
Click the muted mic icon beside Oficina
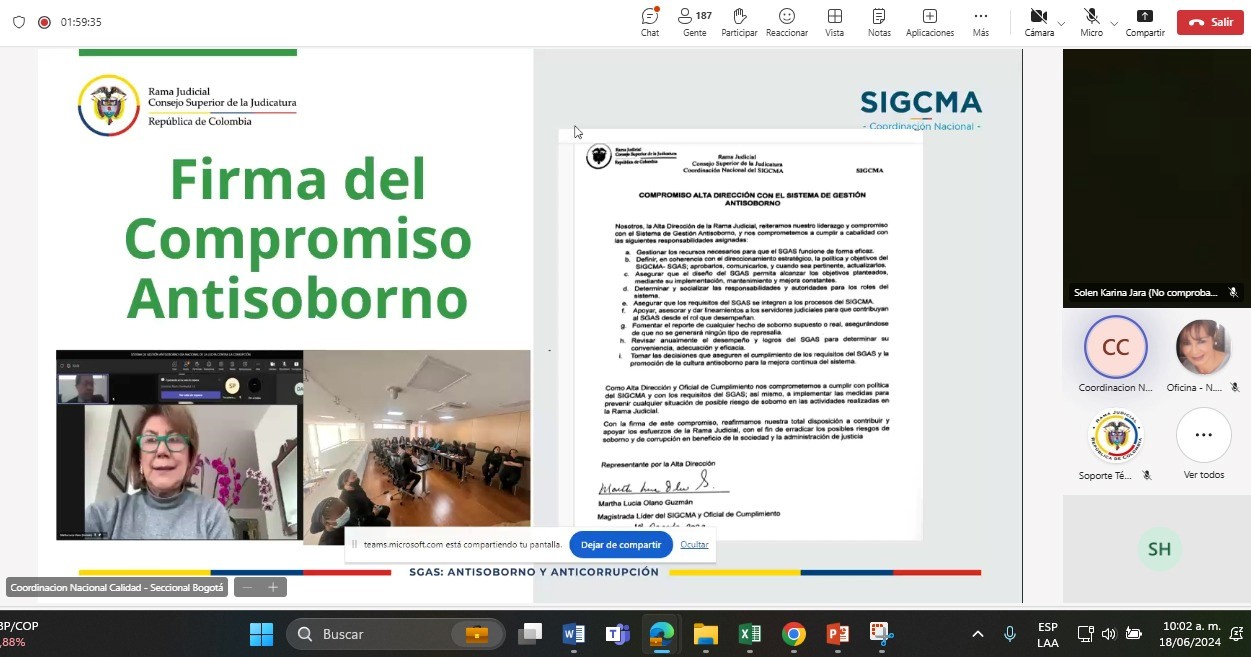1235,388
